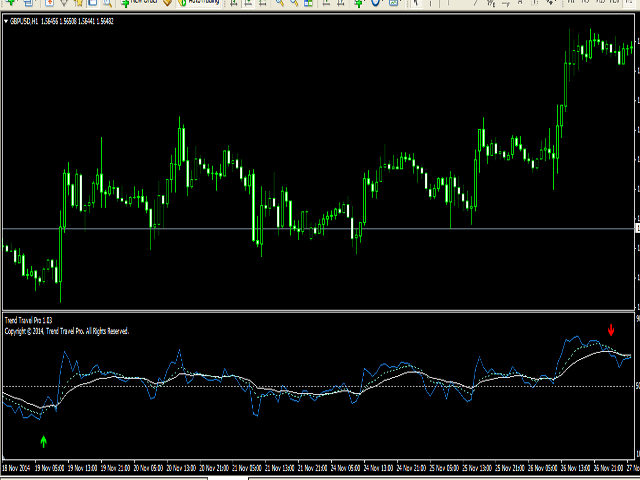Open the dropdown triangle beside GBPUSD,H1
The image size is (640, 480).
click(5, 22)
